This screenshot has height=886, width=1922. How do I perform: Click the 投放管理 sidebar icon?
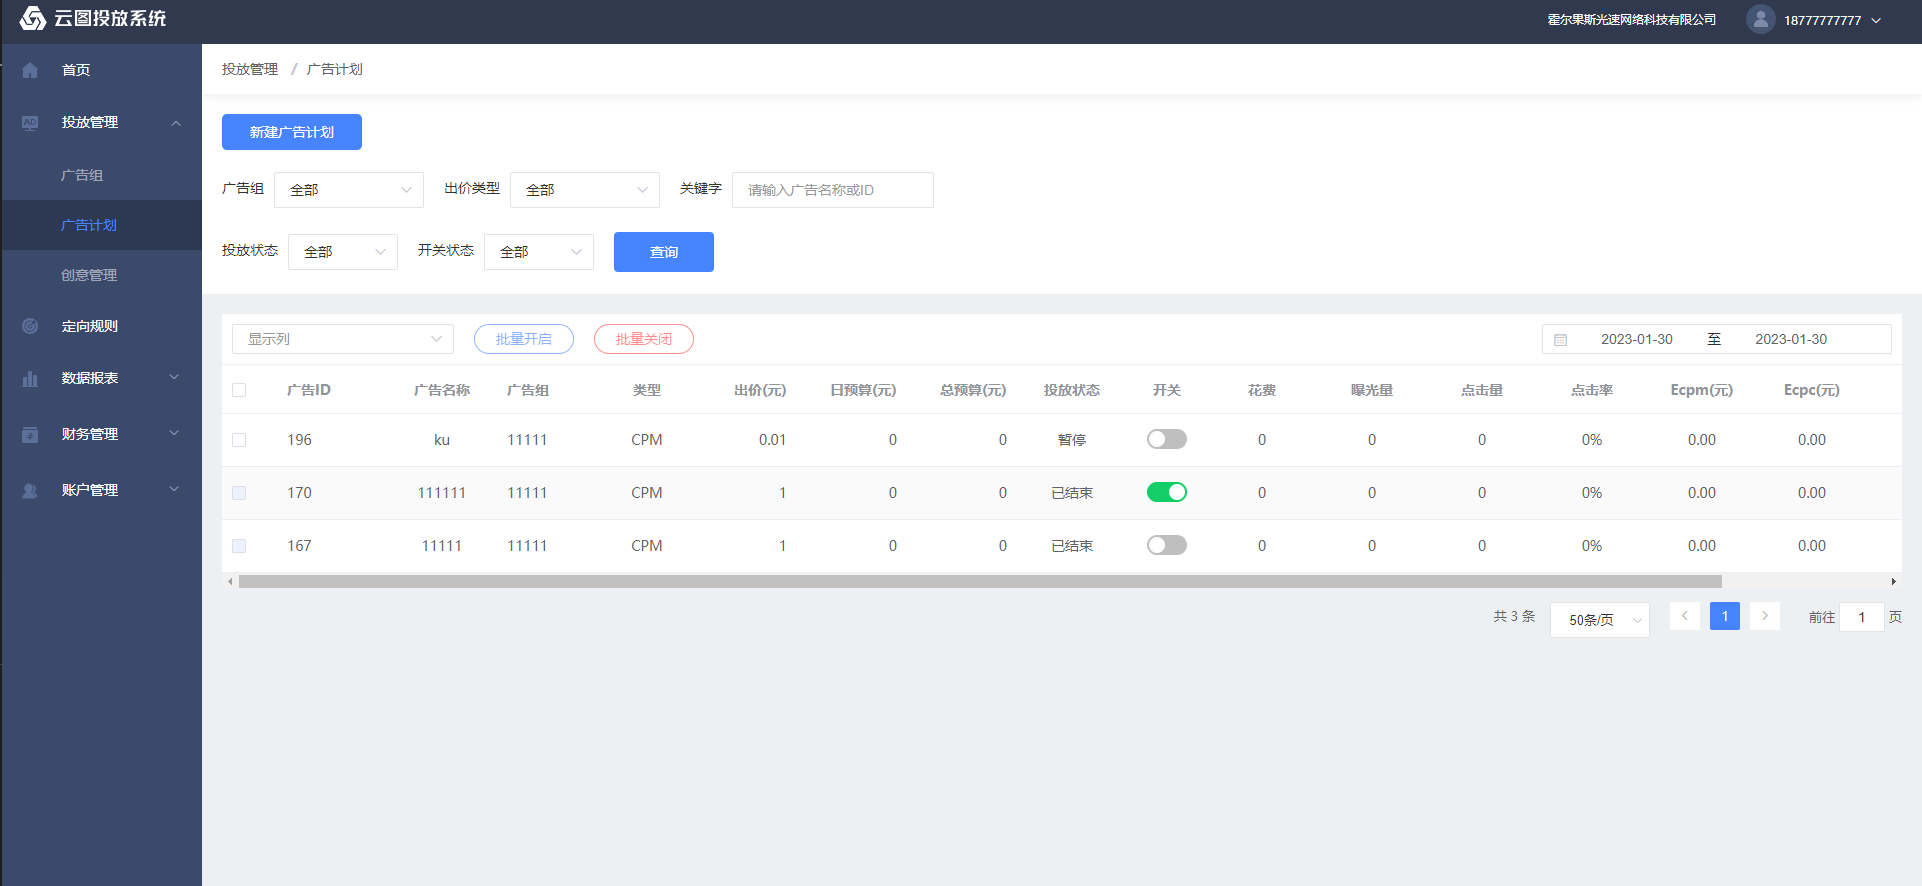tap(30, 122)
